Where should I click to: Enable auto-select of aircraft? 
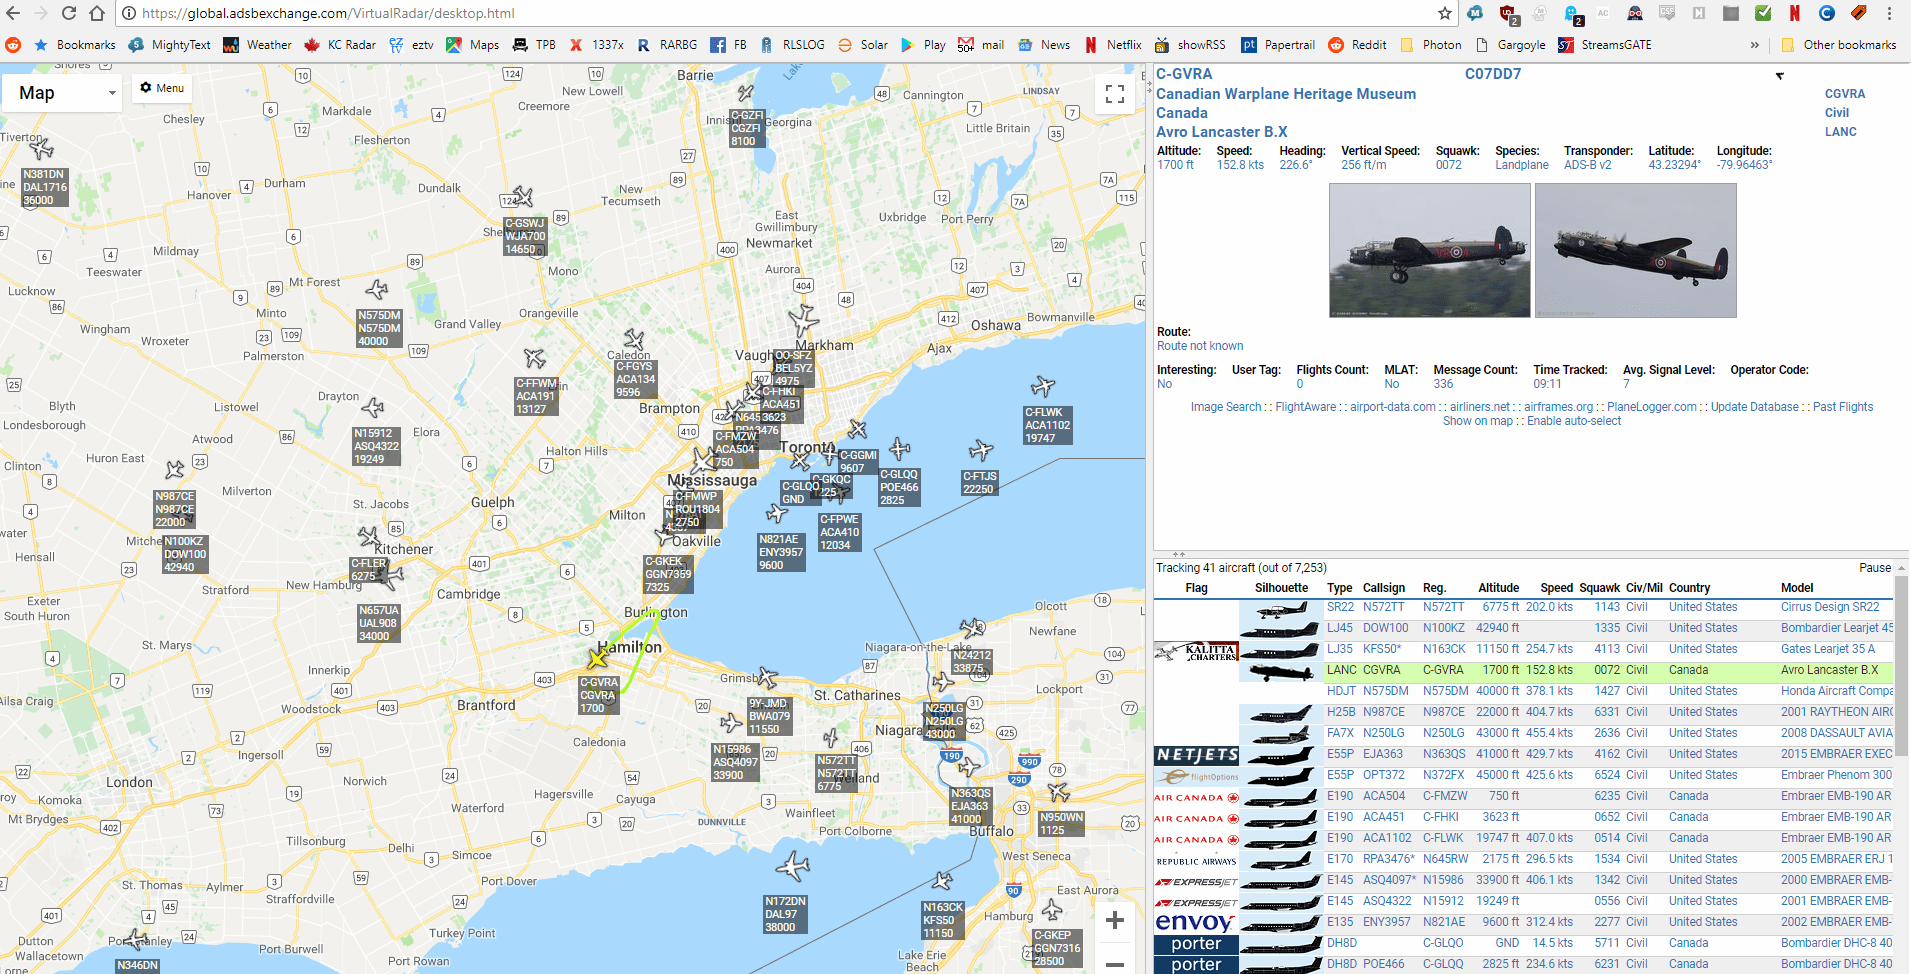(1574, 421)
